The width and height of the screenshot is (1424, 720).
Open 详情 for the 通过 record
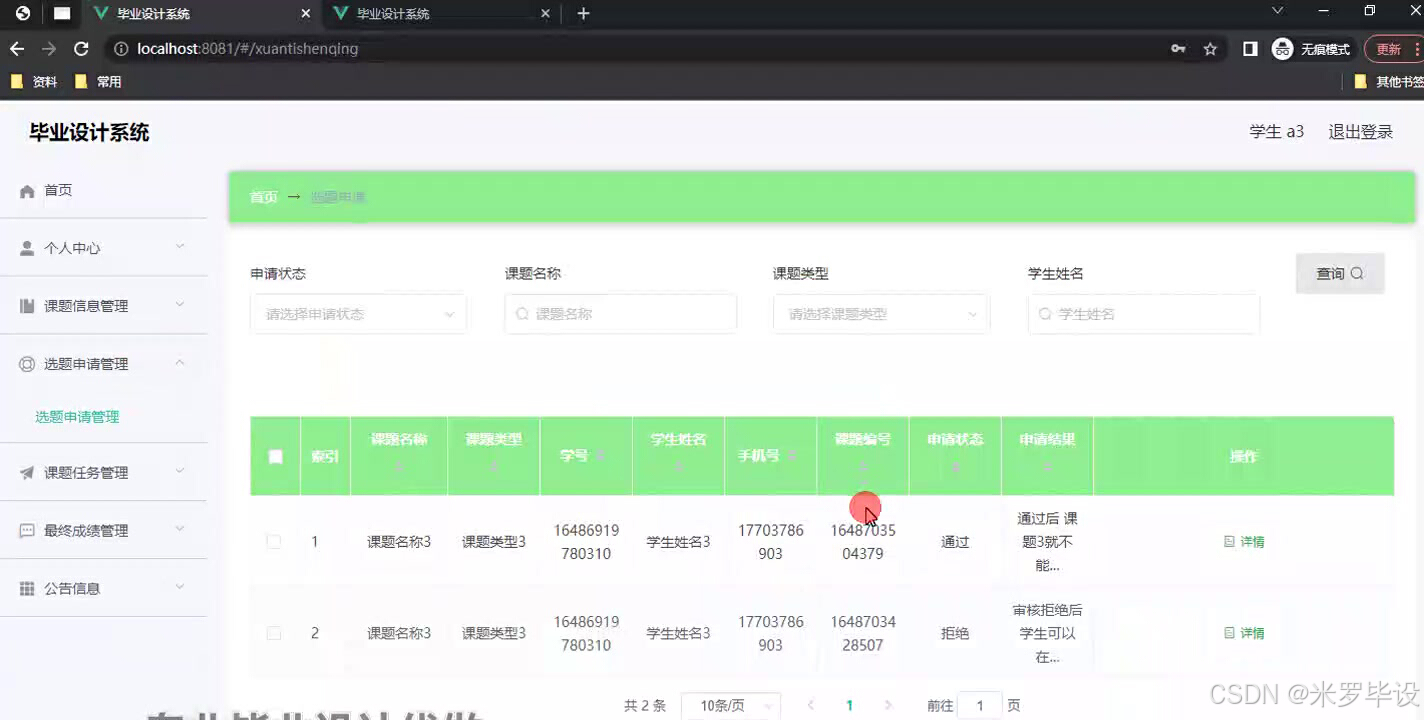[1243, 541]
